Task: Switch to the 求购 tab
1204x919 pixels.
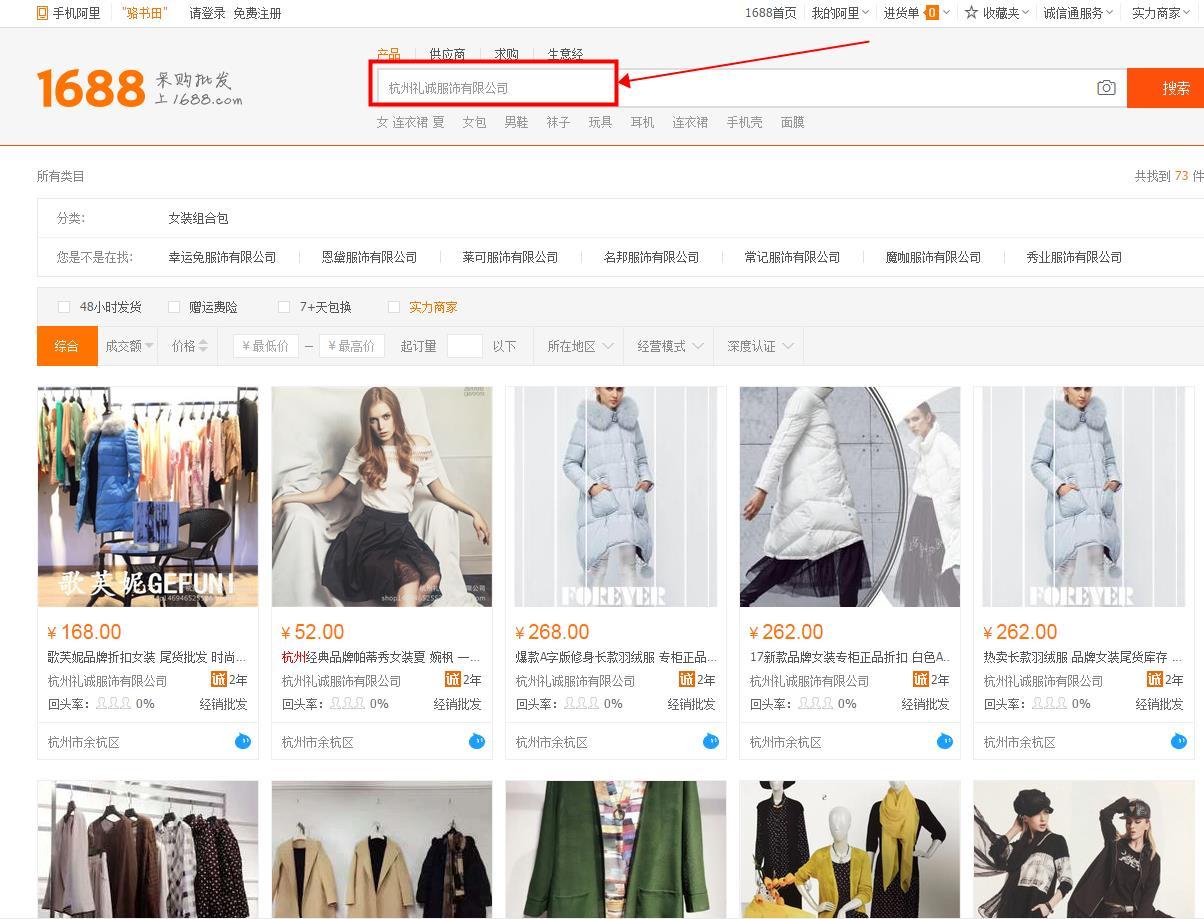Action: pos(506,54)
